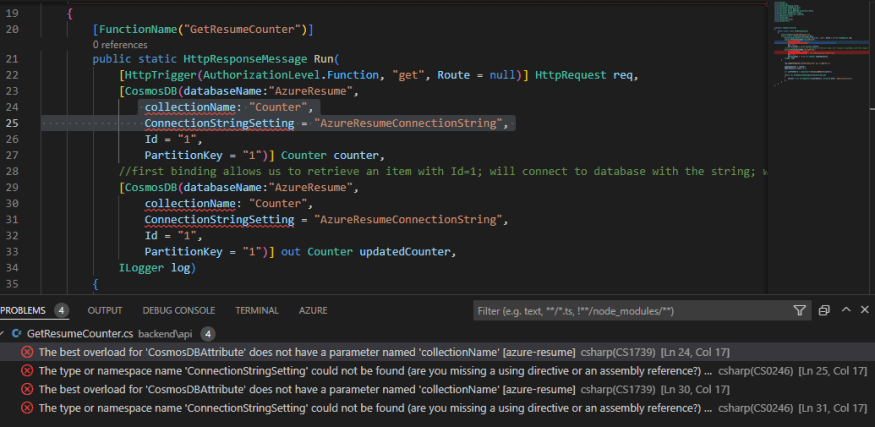The height and width of the screenshot is (427, 875).
Task: Click the 0 references code lens
Action: [120, 45]
